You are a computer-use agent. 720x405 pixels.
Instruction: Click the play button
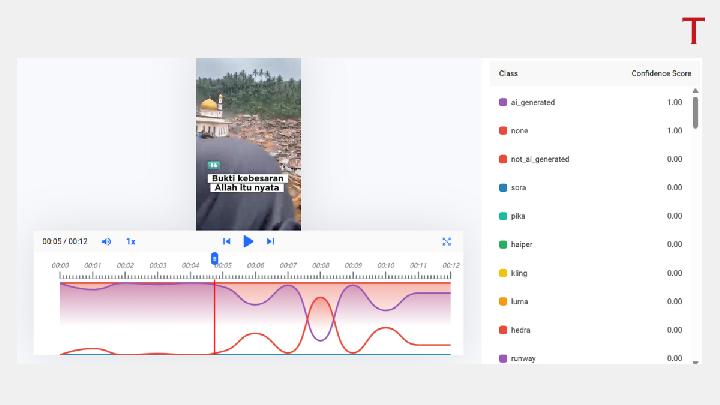point(248,241)
